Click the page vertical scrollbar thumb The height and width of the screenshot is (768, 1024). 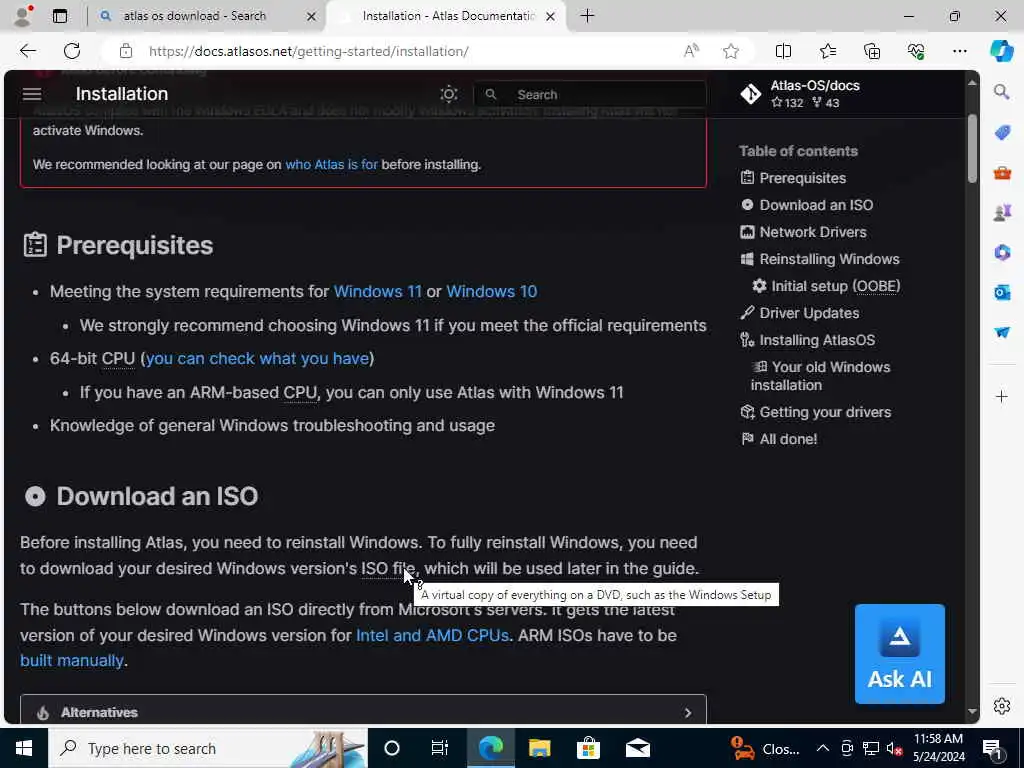pyautogui.click(x=972, y=149)
